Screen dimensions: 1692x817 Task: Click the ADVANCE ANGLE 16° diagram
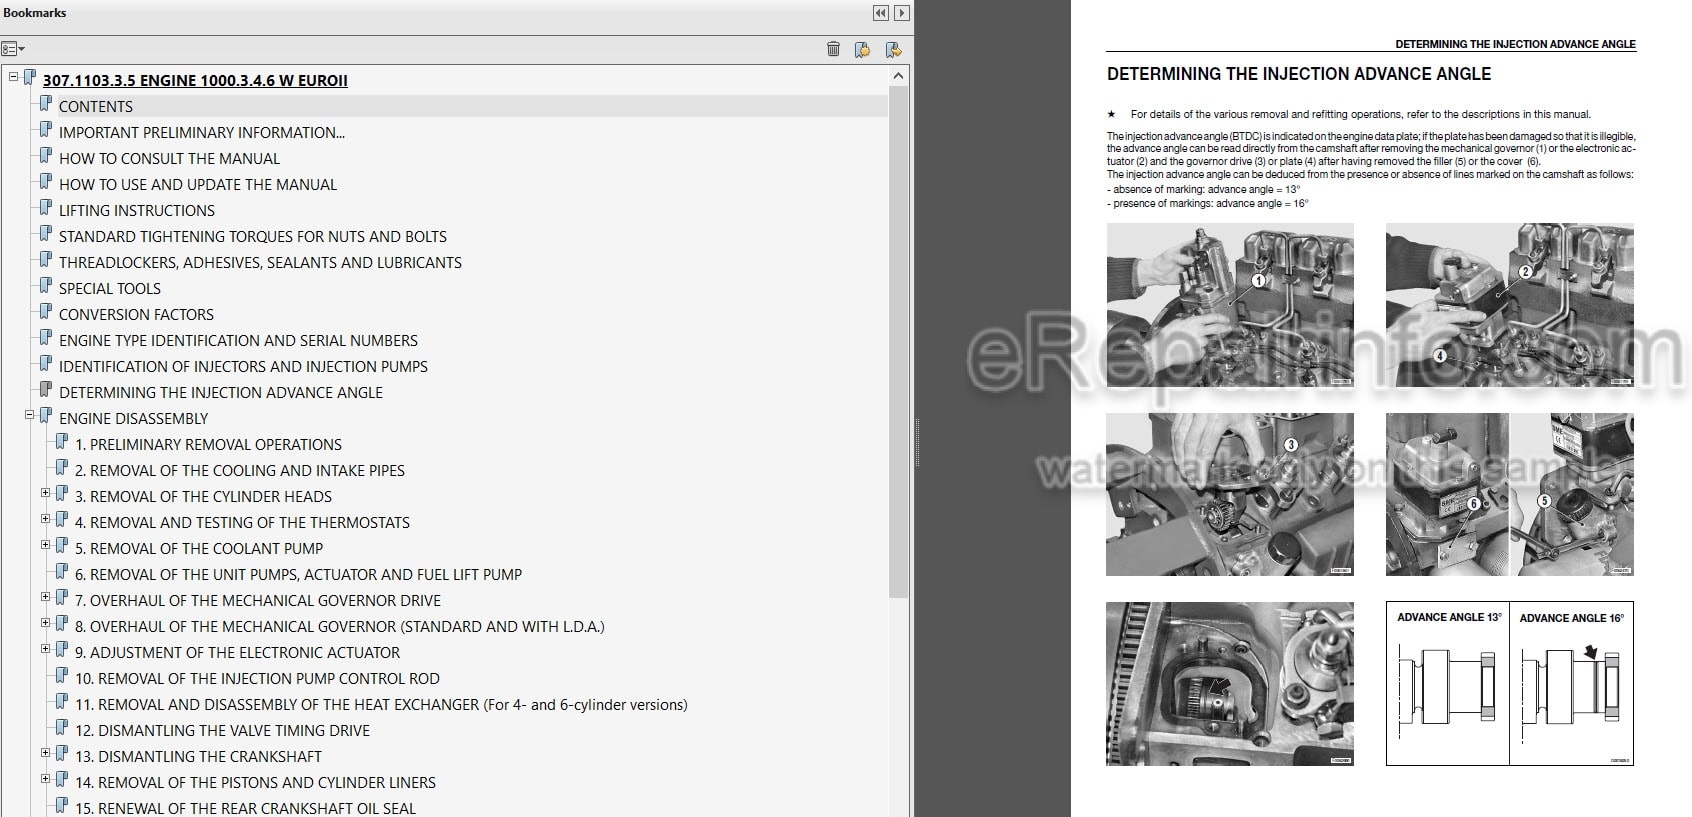tap(1572, 684)
